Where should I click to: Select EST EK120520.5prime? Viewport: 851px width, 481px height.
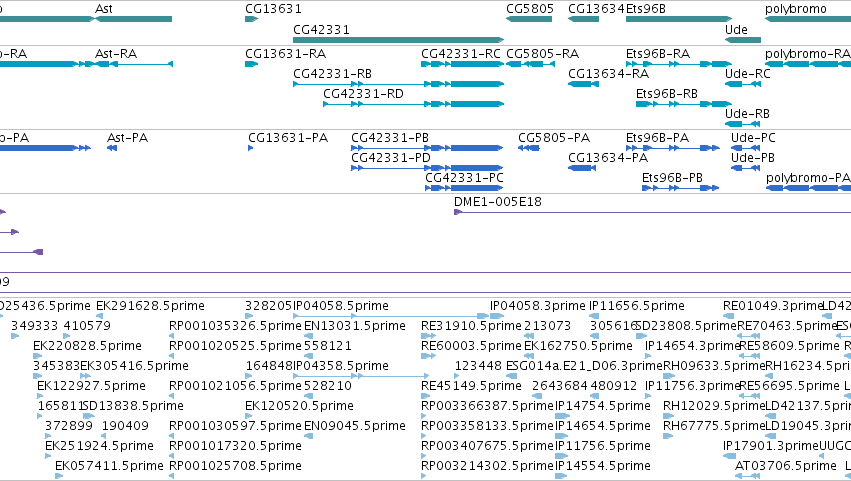(299, 407)
